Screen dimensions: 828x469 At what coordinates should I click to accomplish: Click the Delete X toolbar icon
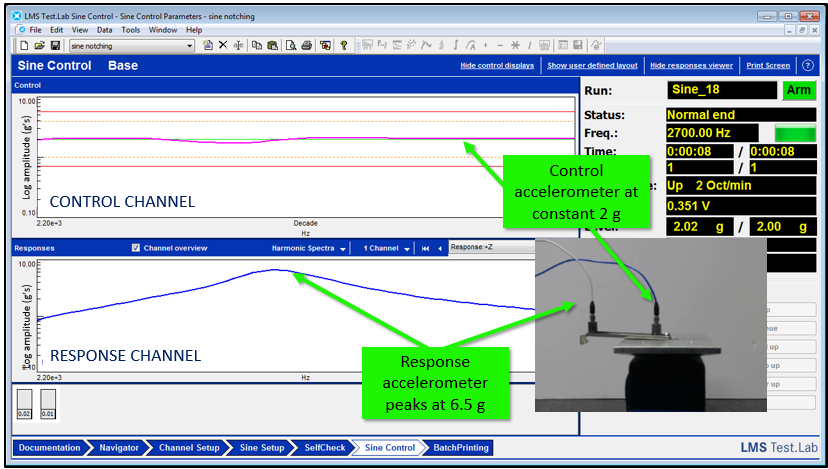click(x=223, y=46)
